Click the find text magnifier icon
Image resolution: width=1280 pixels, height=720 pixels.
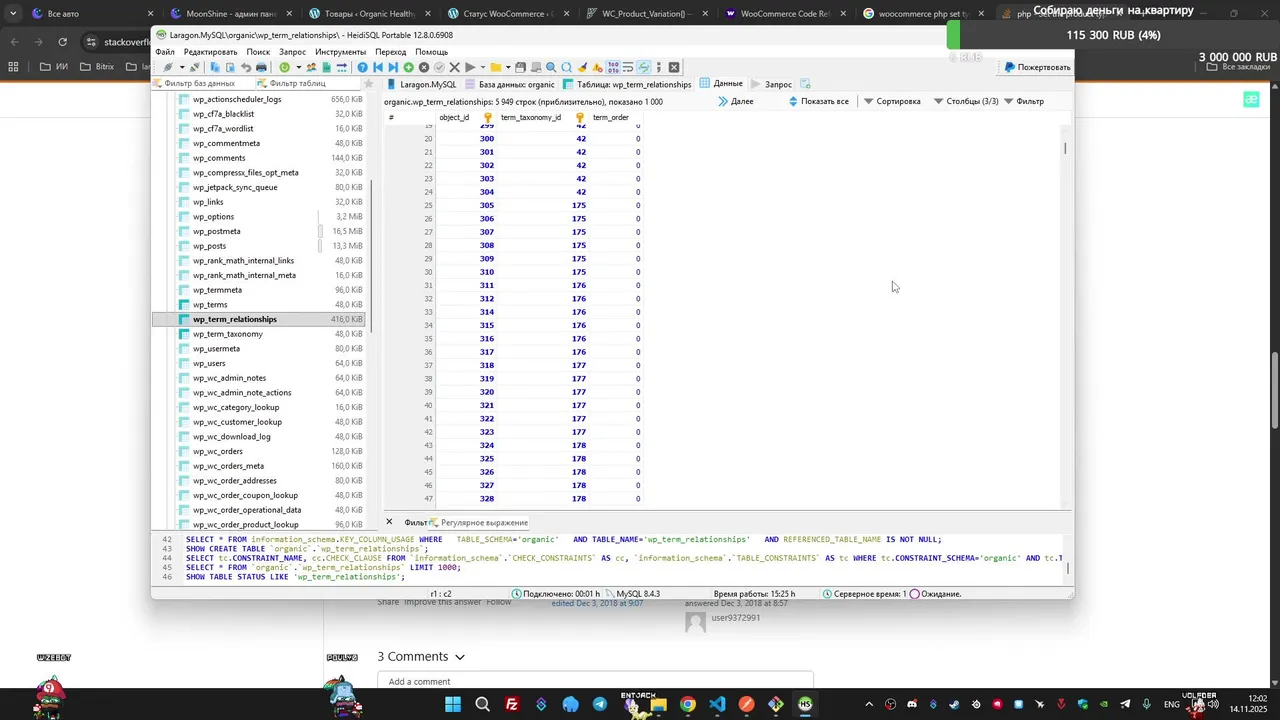(x=551, y=67)
